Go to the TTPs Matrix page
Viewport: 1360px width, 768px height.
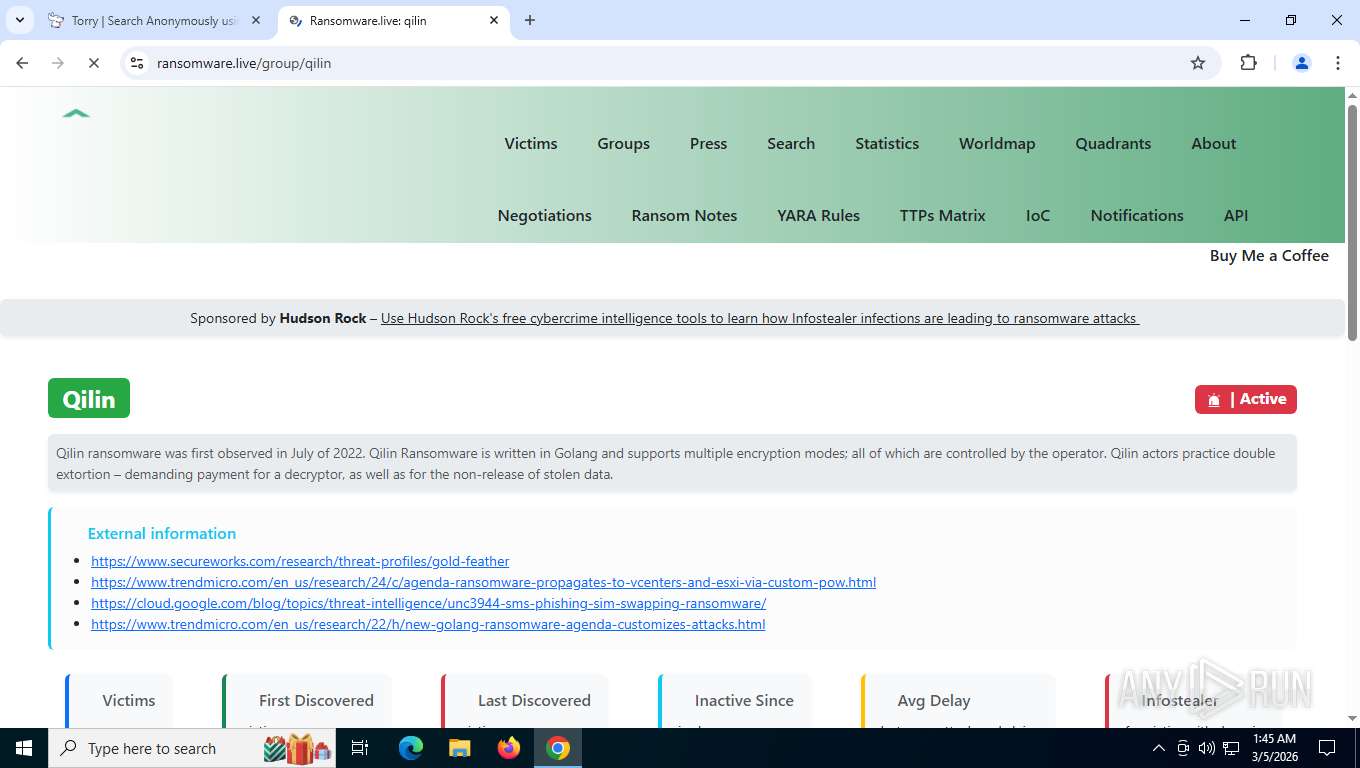coord(942,215)
